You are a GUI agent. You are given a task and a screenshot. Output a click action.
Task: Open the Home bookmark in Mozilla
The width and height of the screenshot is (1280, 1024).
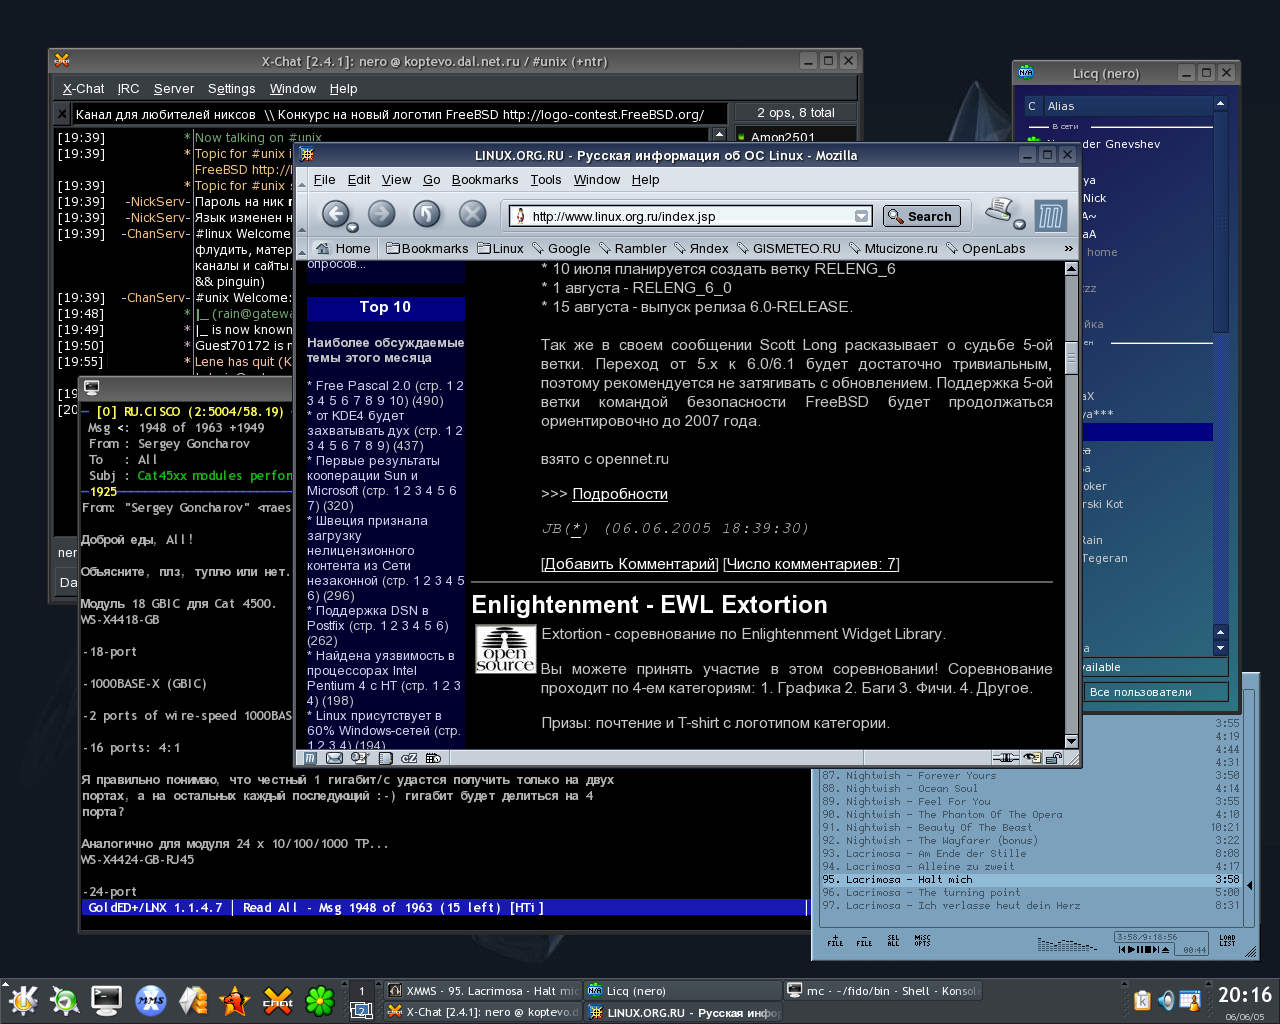pyautogui.click(x=343, y=248)
